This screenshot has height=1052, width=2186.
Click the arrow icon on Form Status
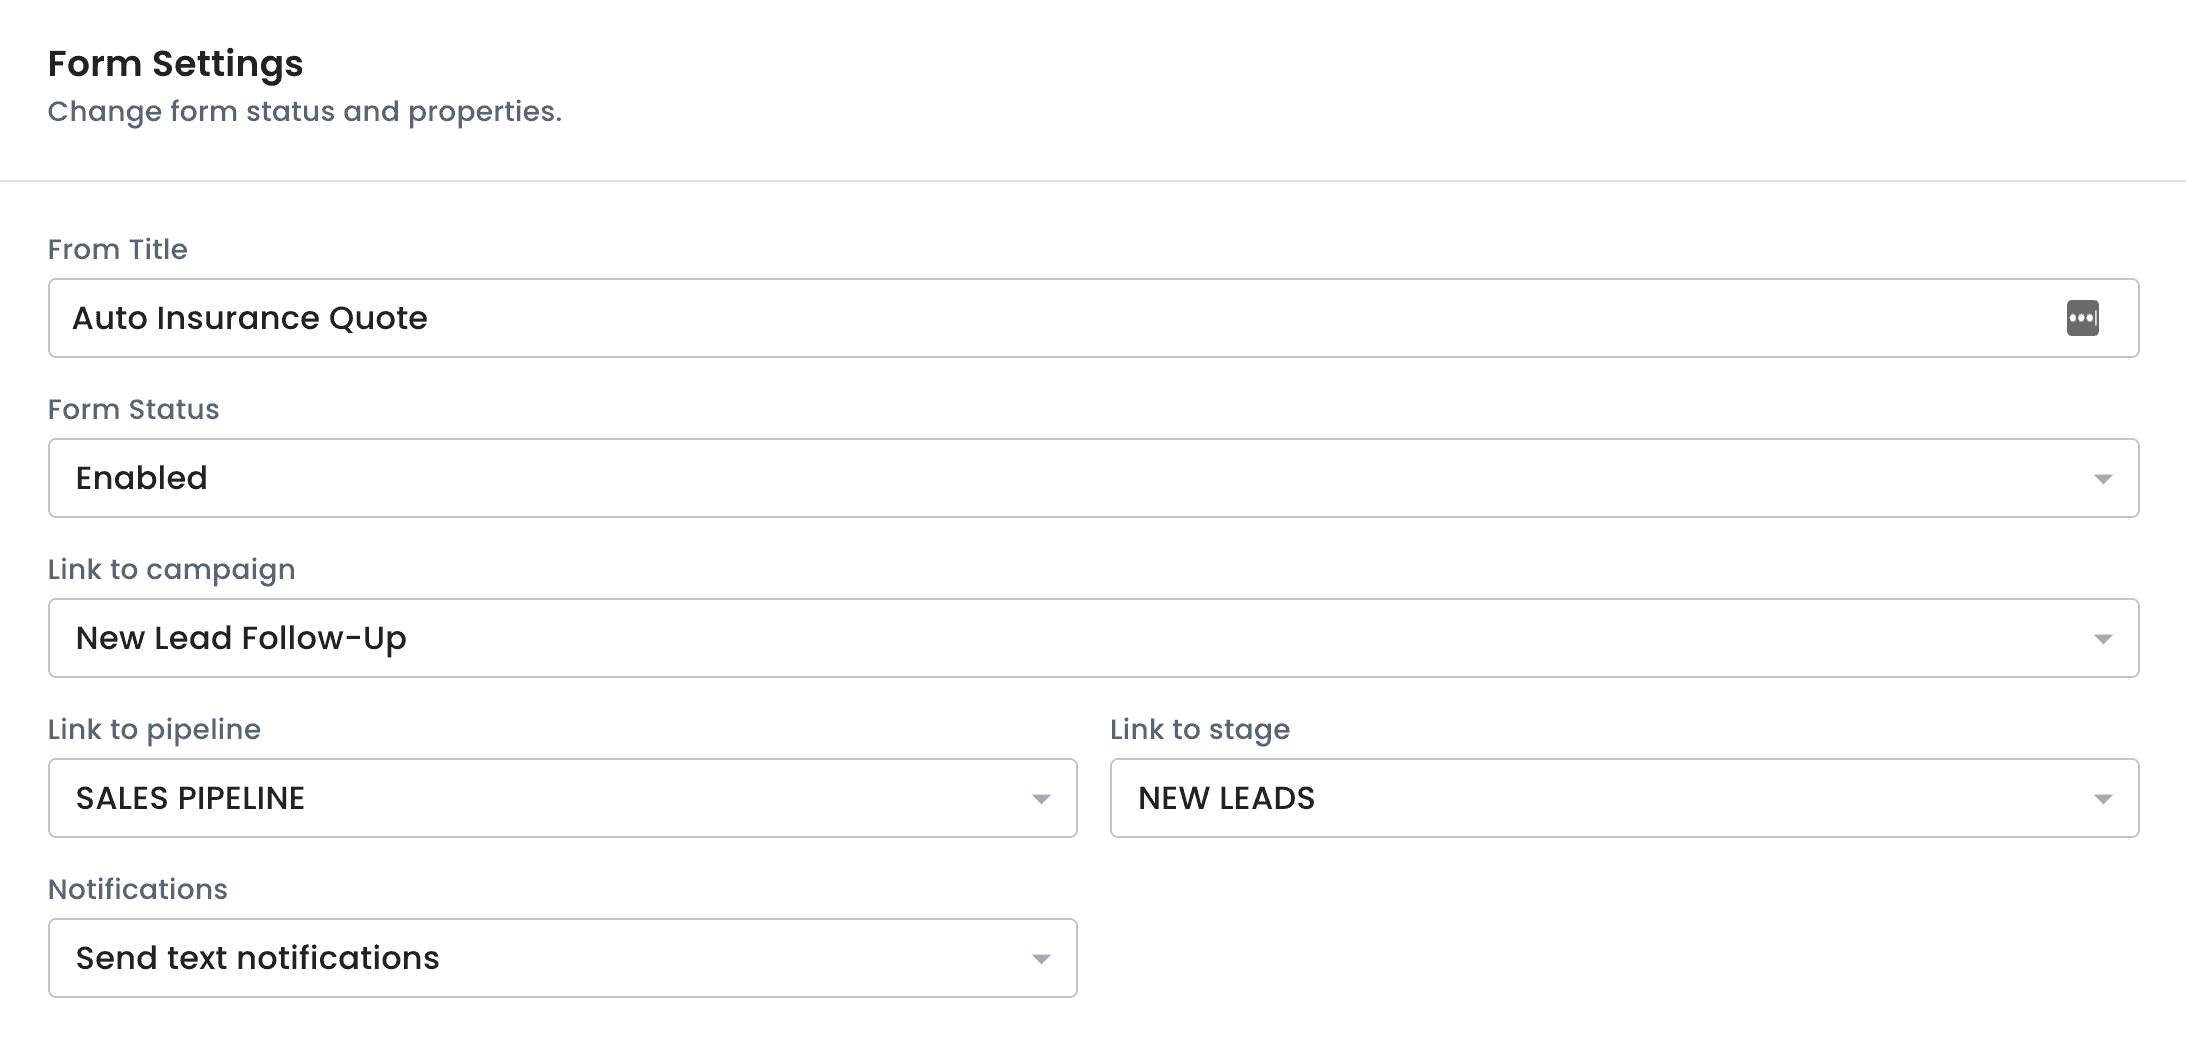(x=2103, y=479)
